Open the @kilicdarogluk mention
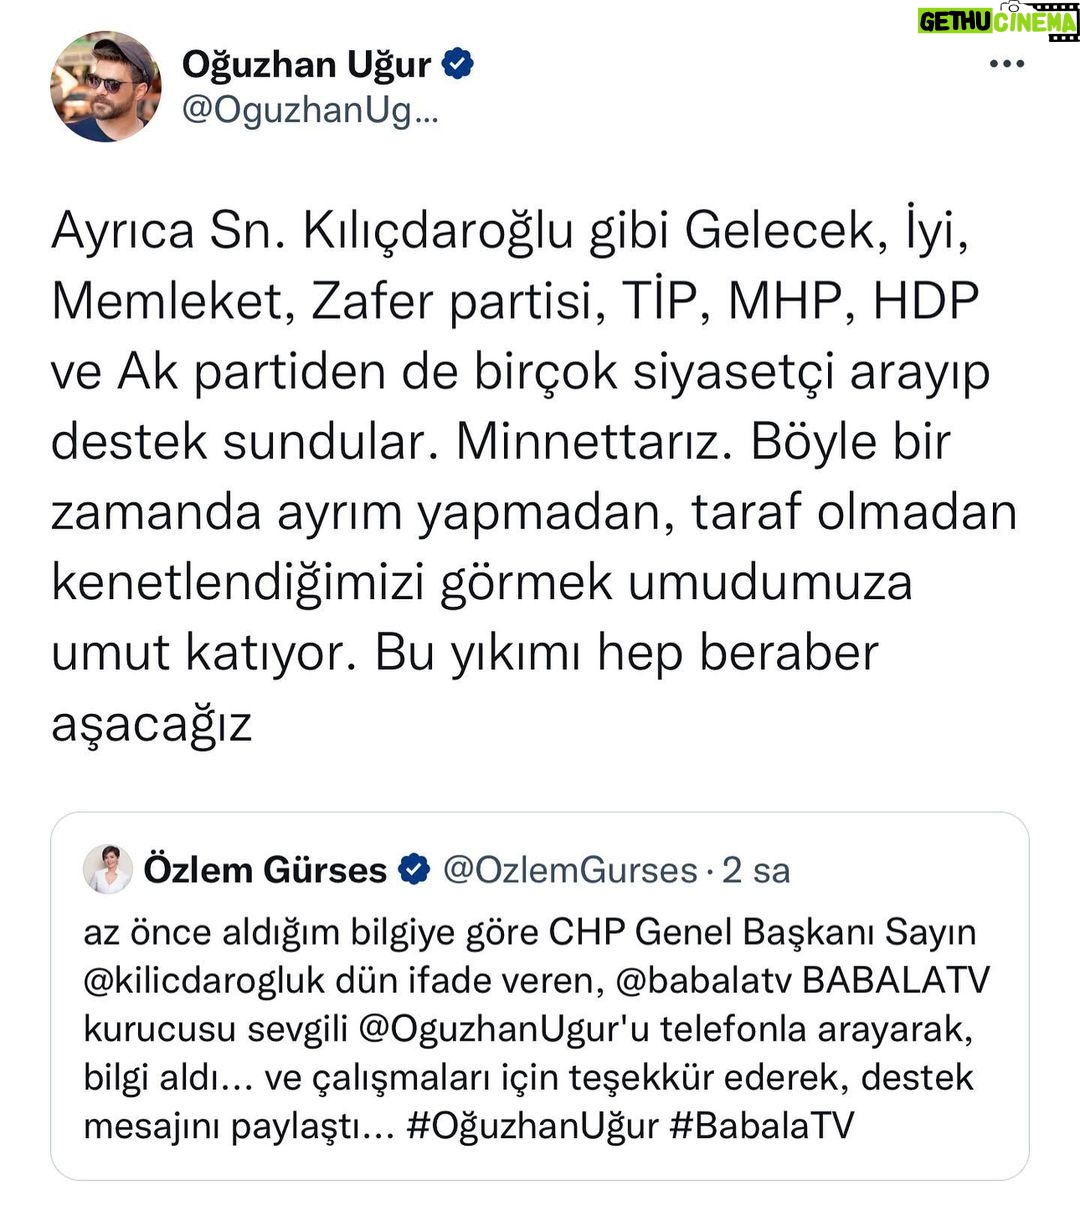 click(204, 980)
